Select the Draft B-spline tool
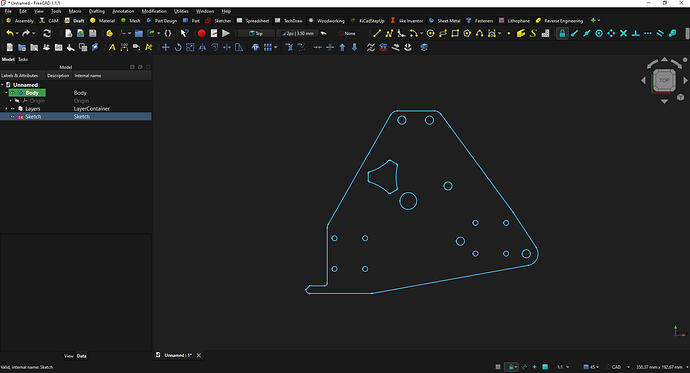This screenshot has height=373, width=690. click(x=480, y=33)
